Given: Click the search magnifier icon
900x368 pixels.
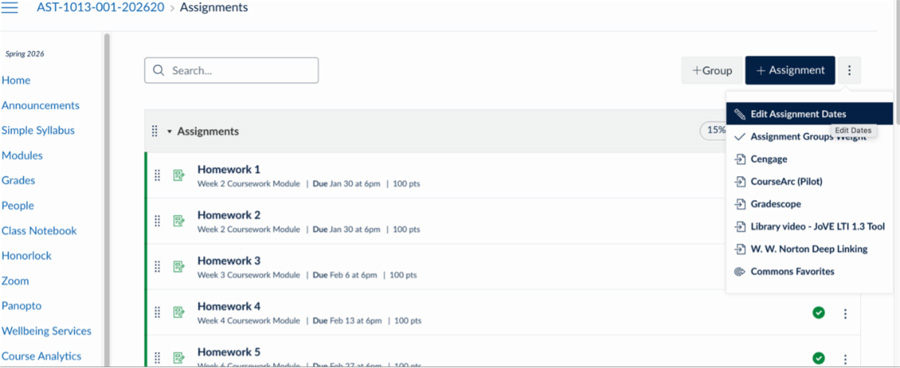Looking at the screenshot, I should pos(158,71).
